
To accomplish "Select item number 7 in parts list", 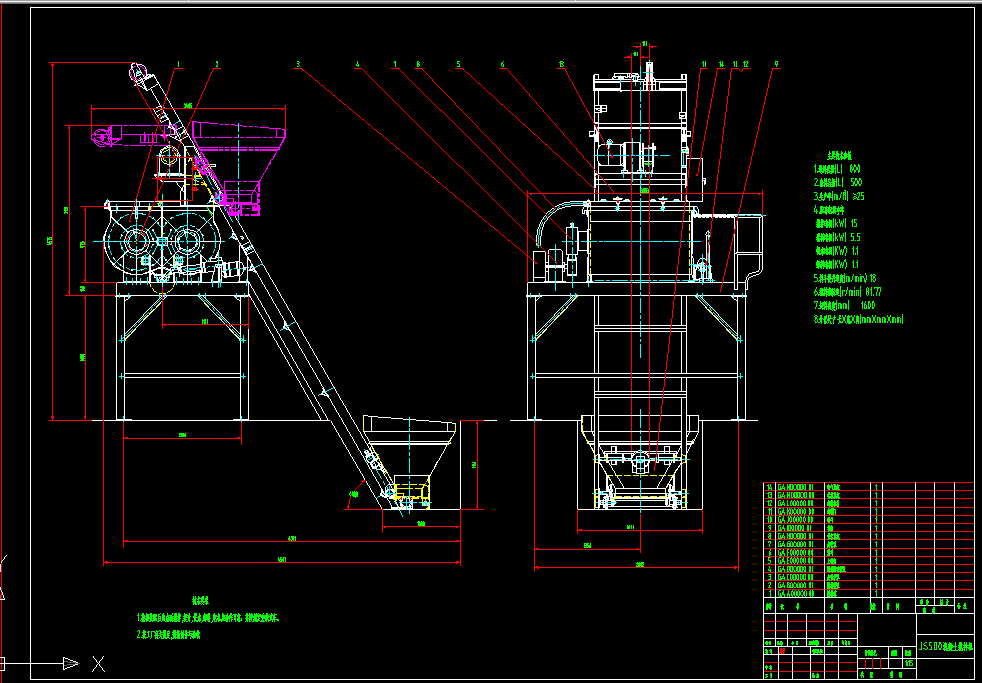I will pos(770,544).
